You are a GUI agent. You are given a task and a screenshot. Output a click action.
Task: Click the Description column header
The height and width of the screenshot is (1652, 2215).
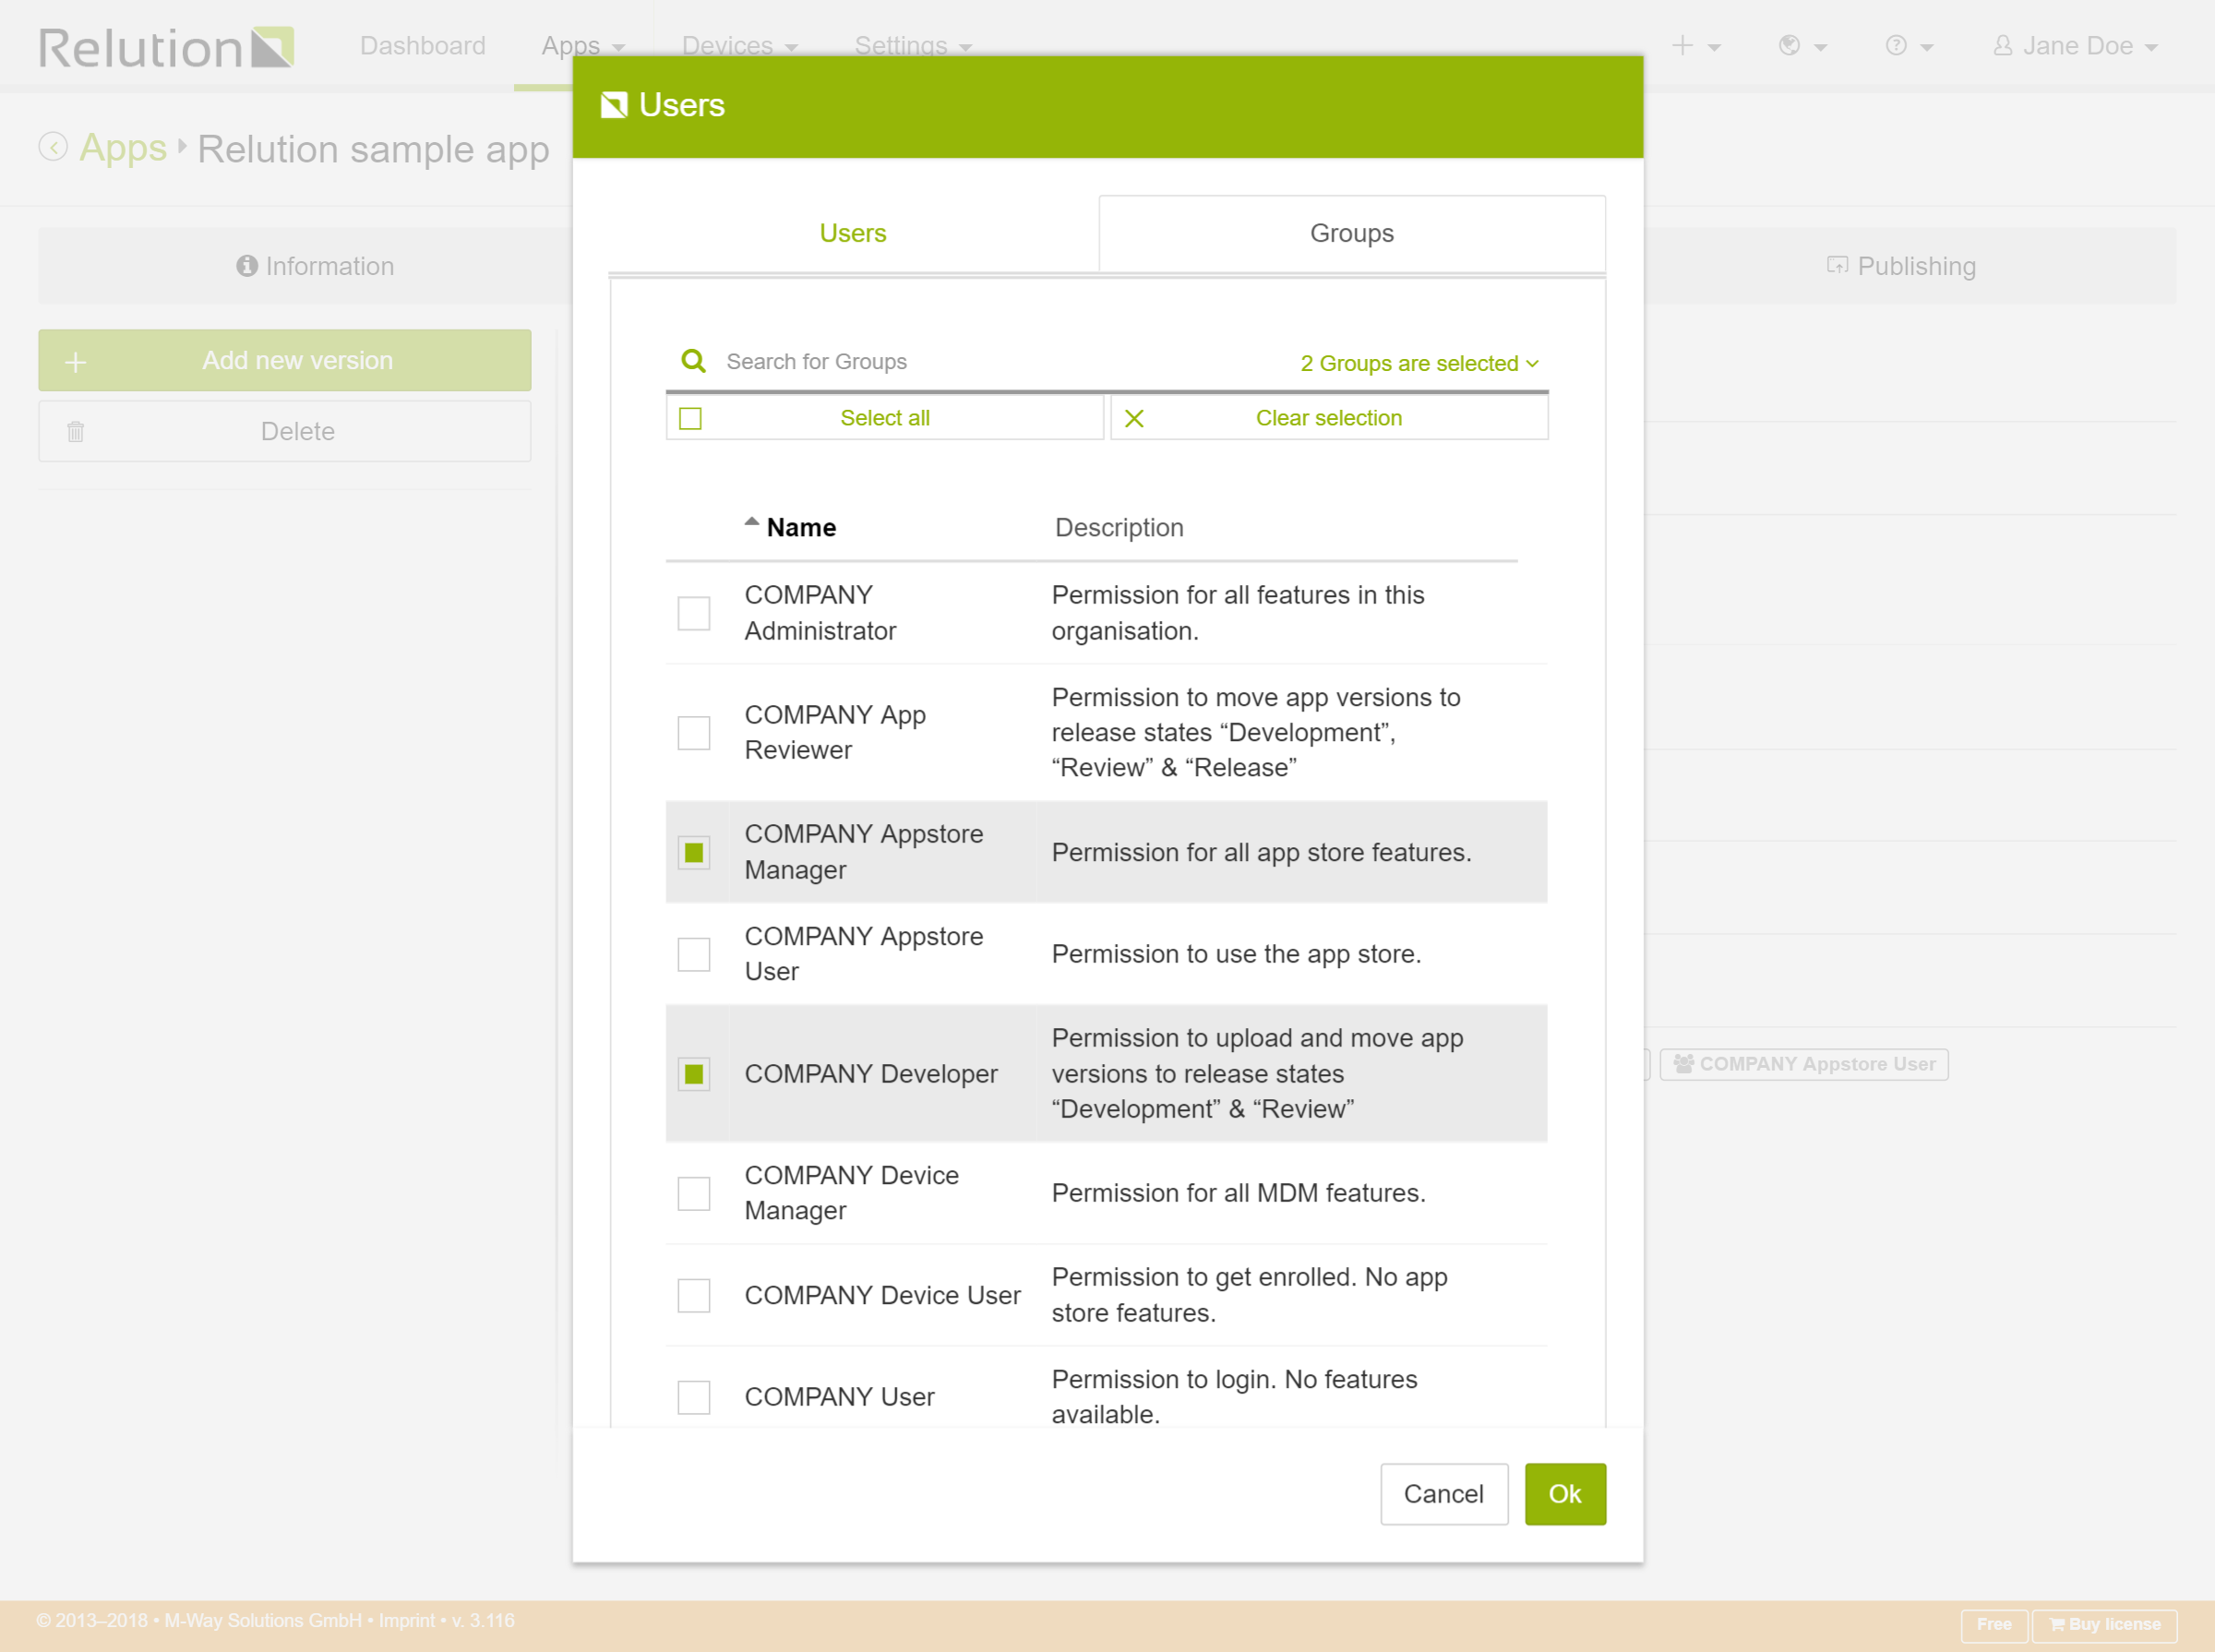1119,527
